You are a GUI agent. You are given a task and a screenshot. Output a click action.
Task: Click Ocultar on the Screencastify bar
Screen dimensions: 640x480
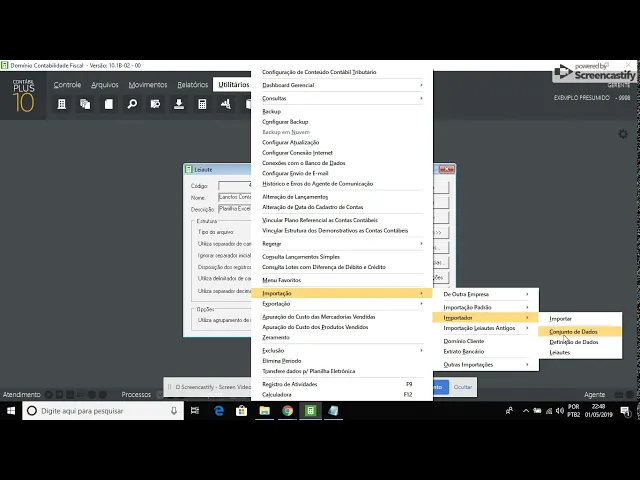463,387
